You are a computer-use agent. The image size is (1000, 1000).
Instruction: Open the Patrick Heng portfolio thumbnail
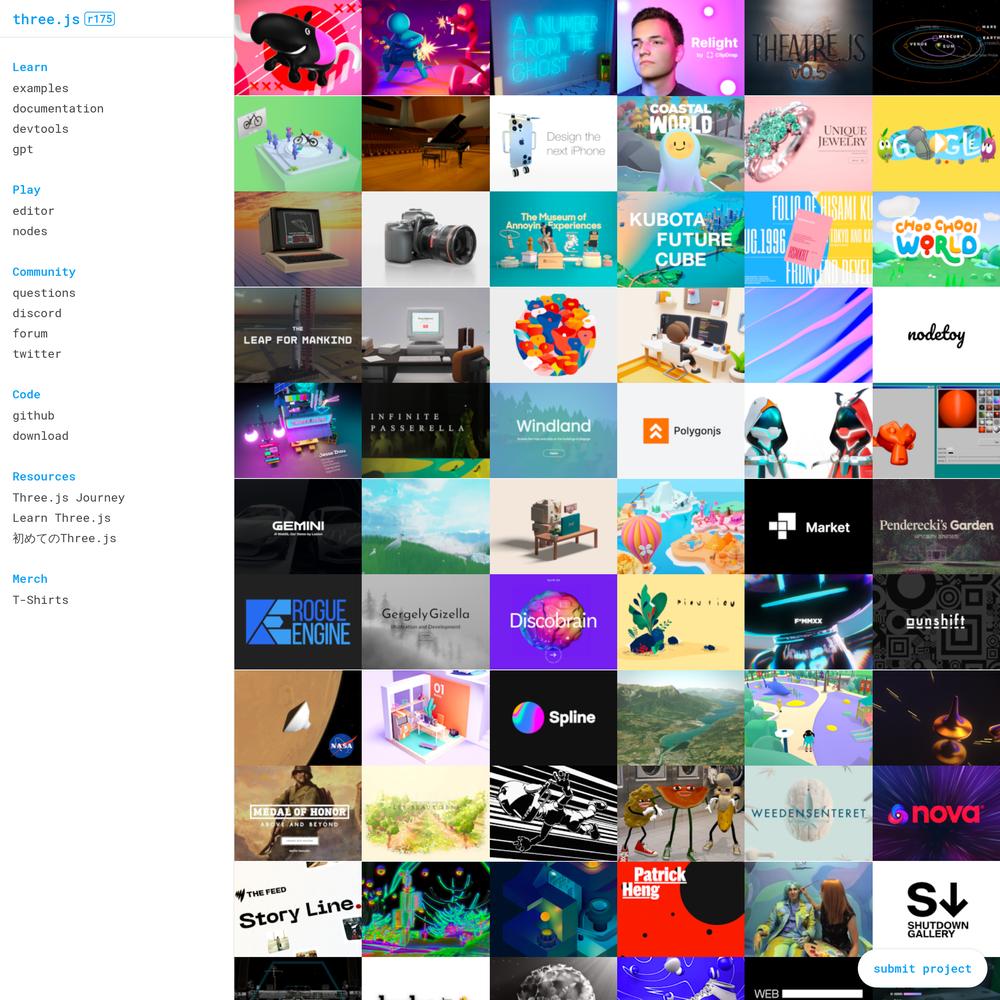click(x=680, y=909)
